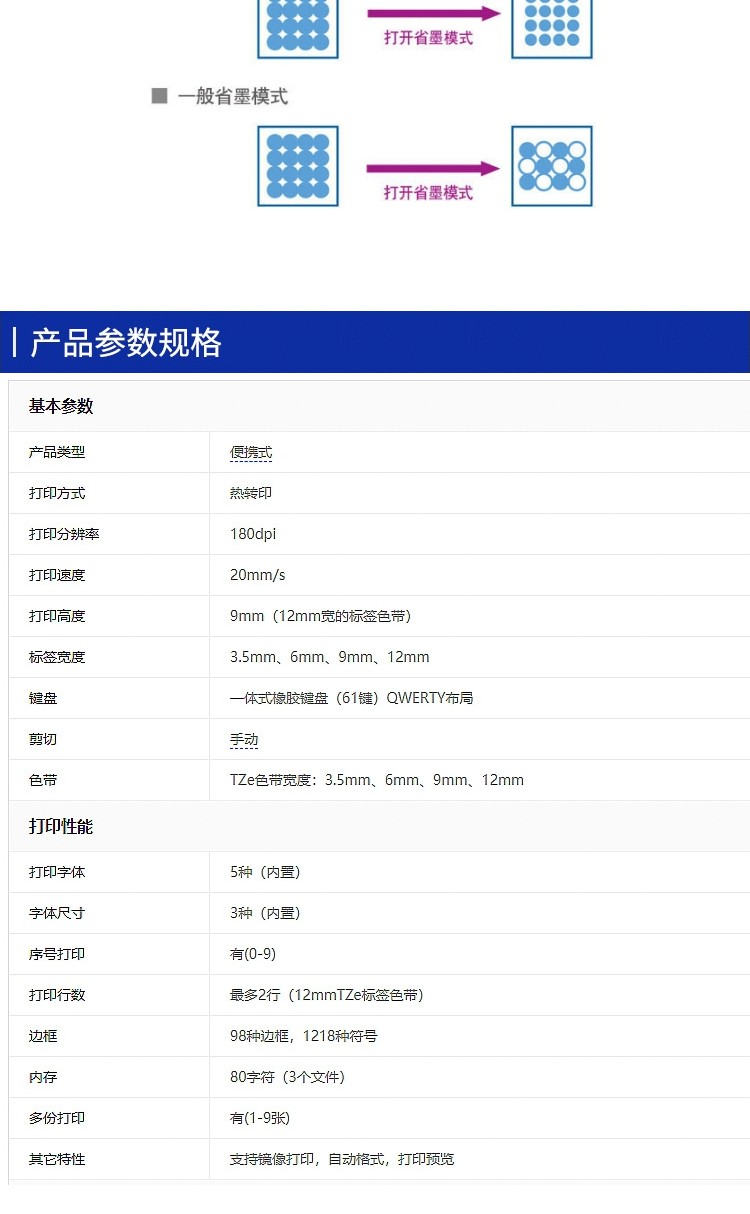Click the 打印性能 section header
Screen dimensions: 750x1214
coord(61,827)
